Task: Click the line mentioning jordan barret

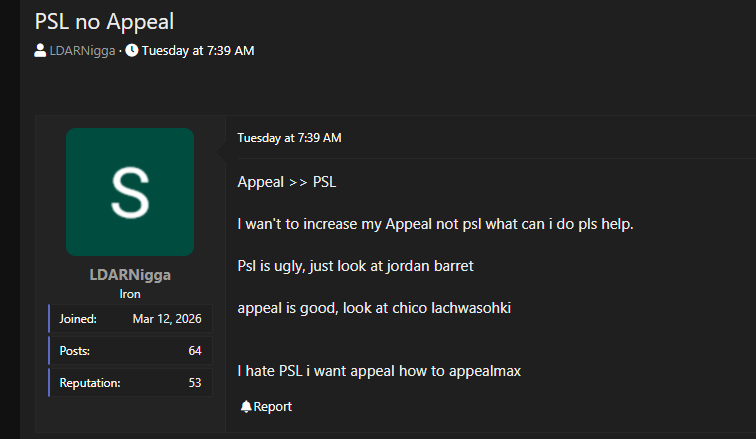Action: [x=355, y=266]
